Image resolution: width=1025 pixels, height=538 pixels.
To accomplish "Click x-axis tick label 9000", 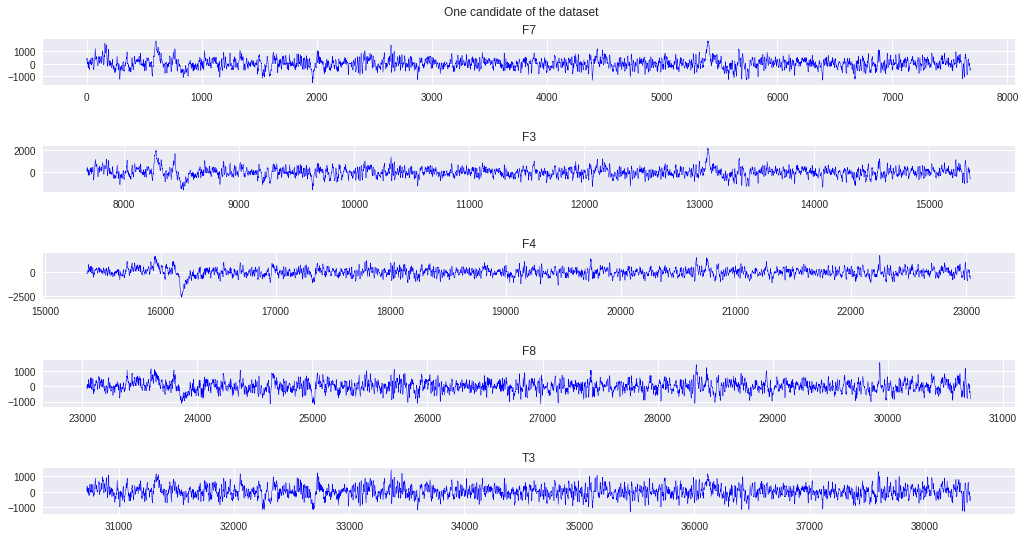I will (239, 205).
